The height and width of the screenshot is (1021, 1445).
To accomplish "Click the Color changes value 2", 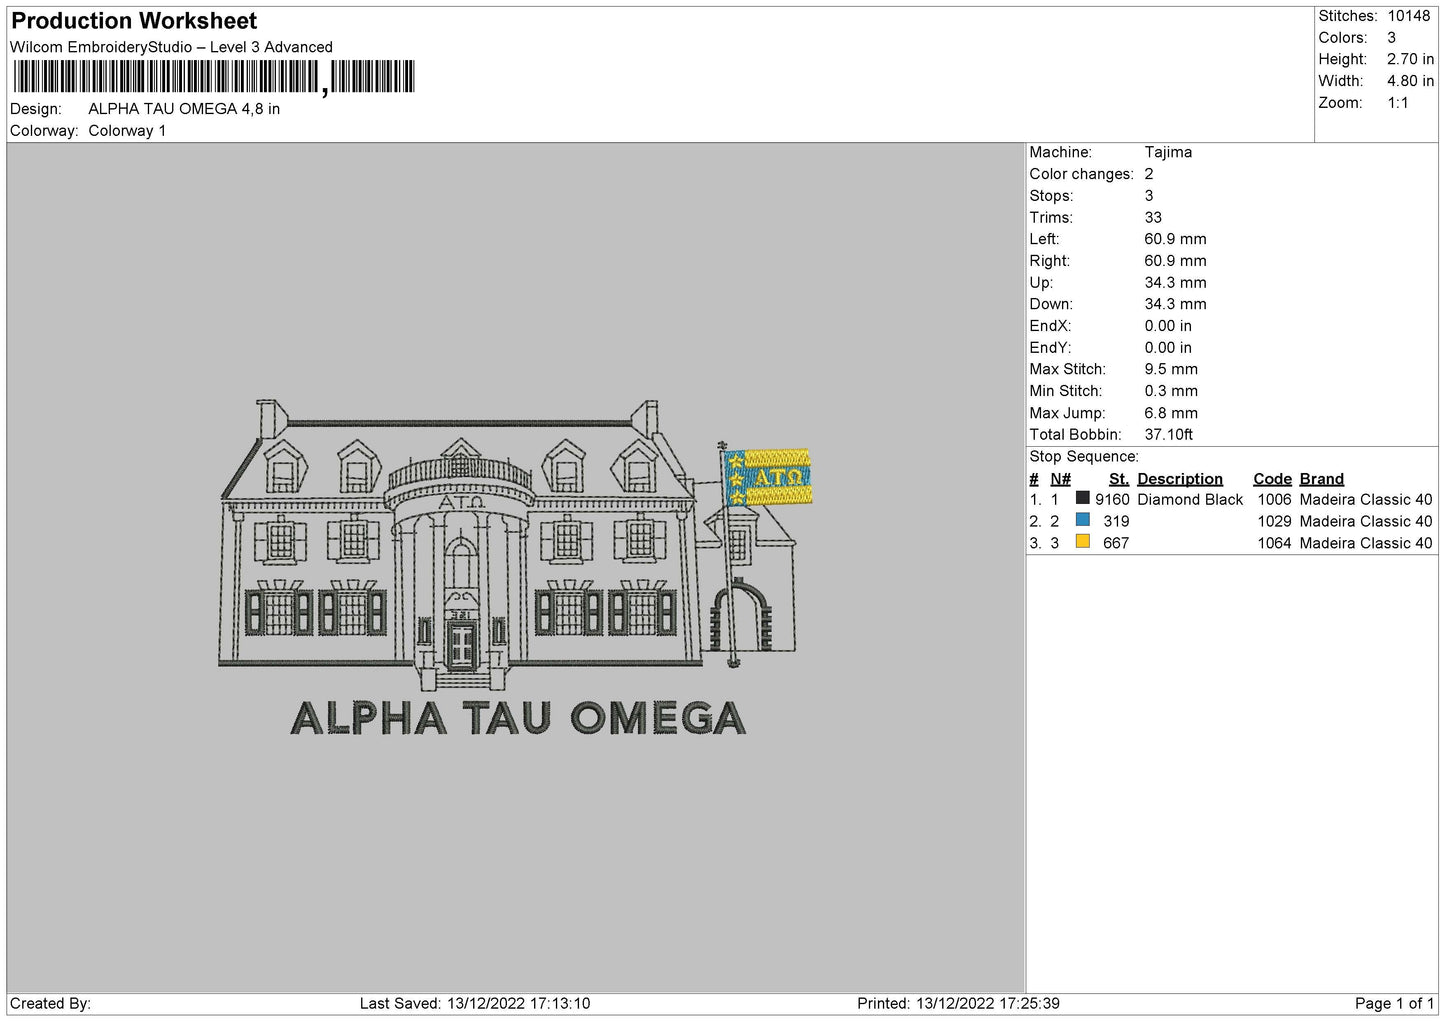I will click(1149, 174).
